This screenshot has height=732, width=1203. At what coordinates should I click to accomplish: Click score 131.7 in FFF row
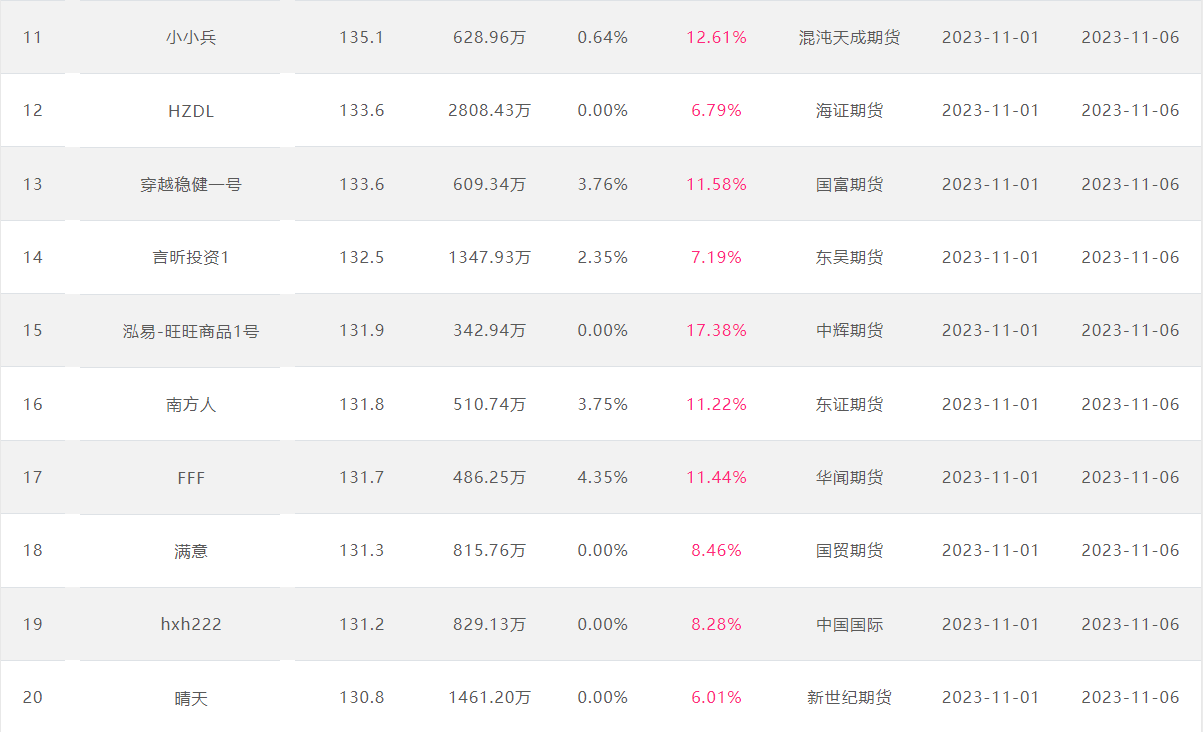[x=361, y=478]
